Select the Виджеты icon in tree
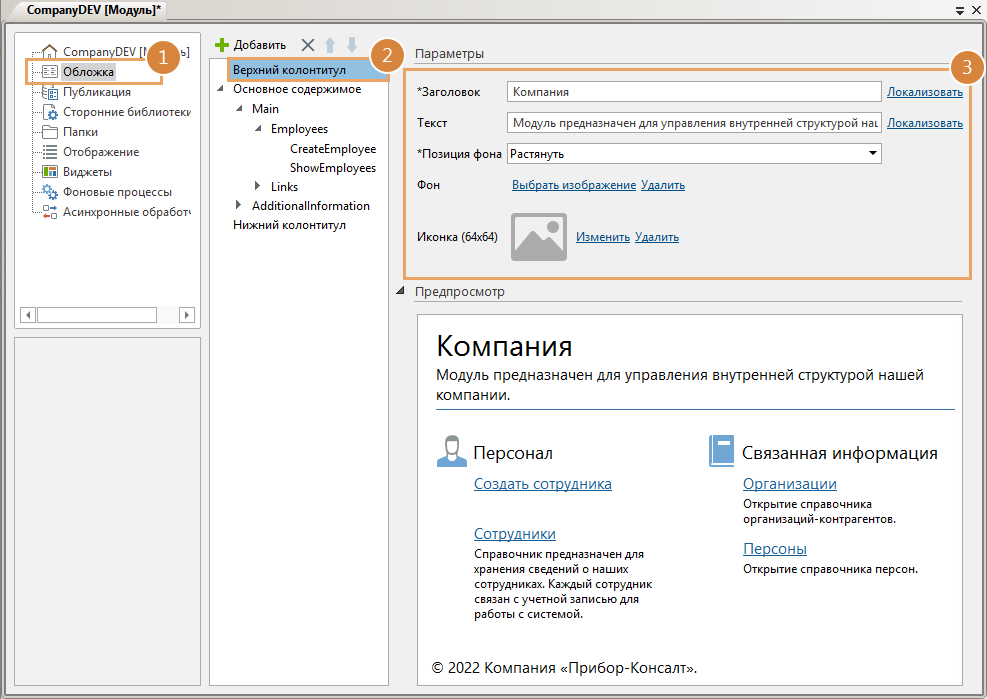The image size is (987, 699). click(50, 172)
